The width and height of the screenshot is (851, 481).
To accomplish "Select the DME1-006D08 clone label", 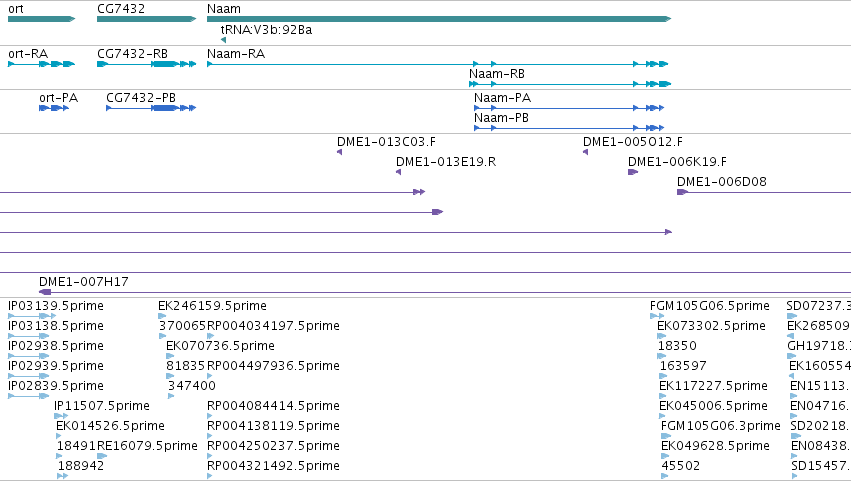I will [722, 182].
